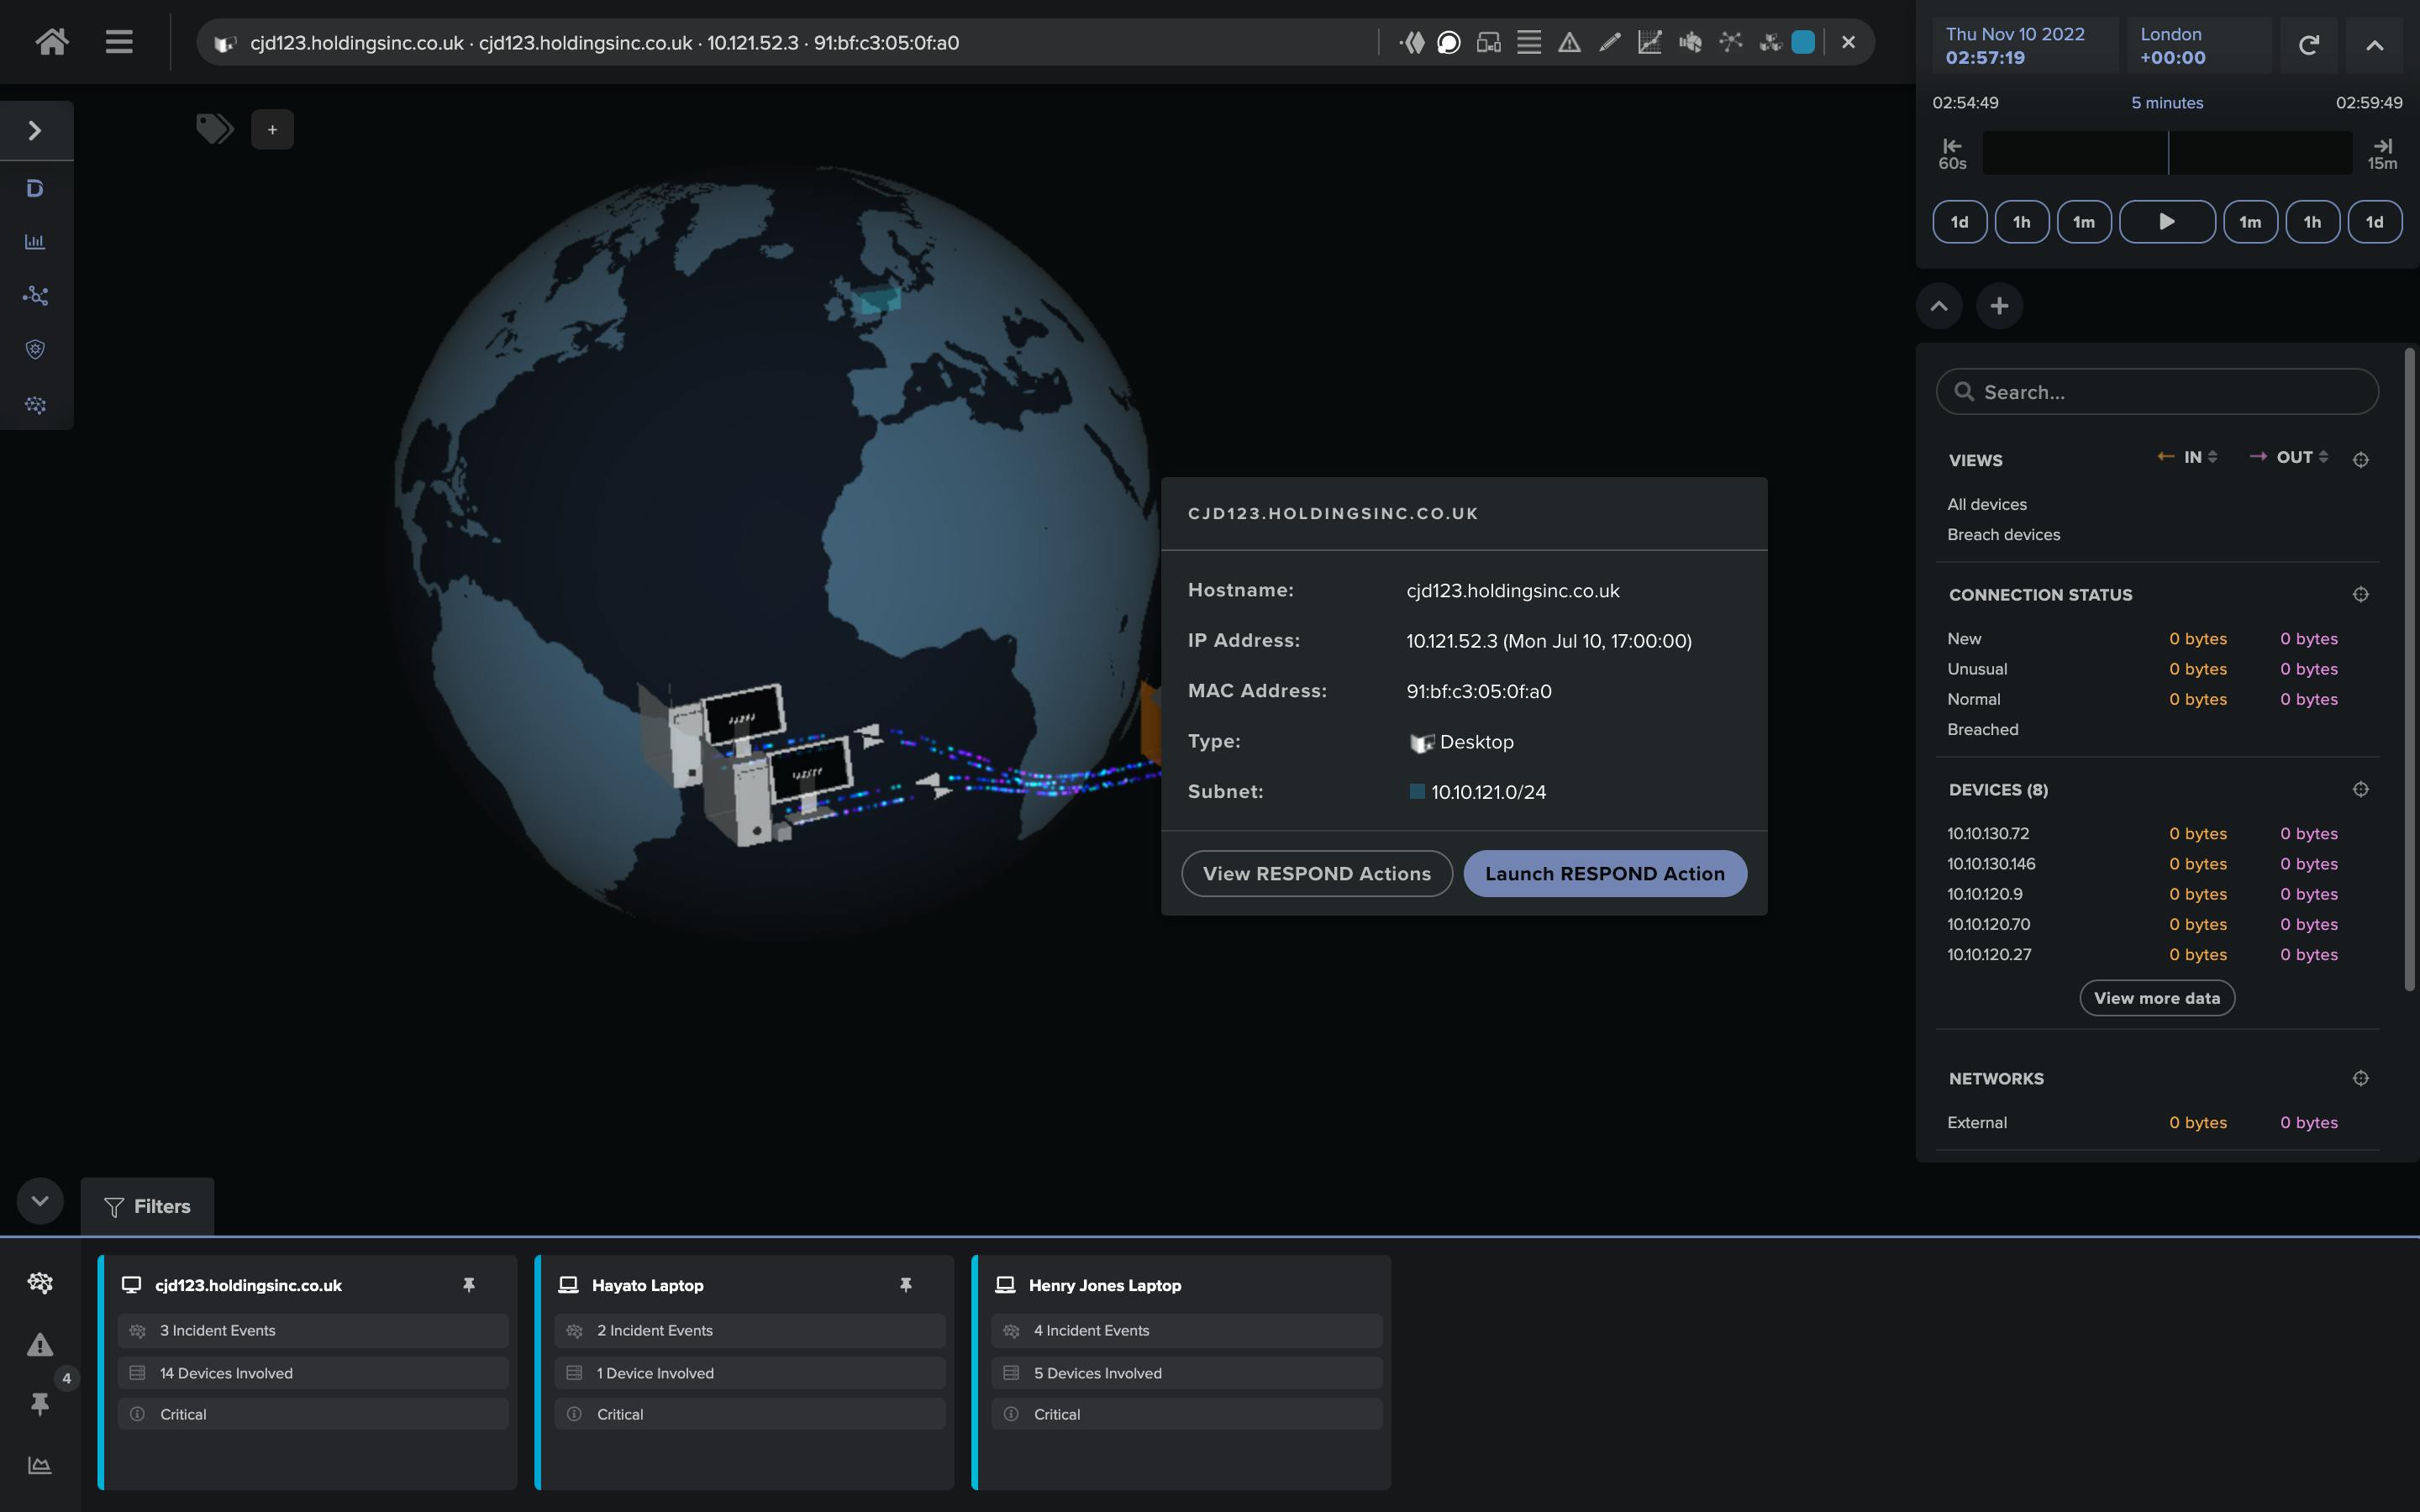
Task: Open the warning triangle breach log icon
Action: tap(1569, 42)
